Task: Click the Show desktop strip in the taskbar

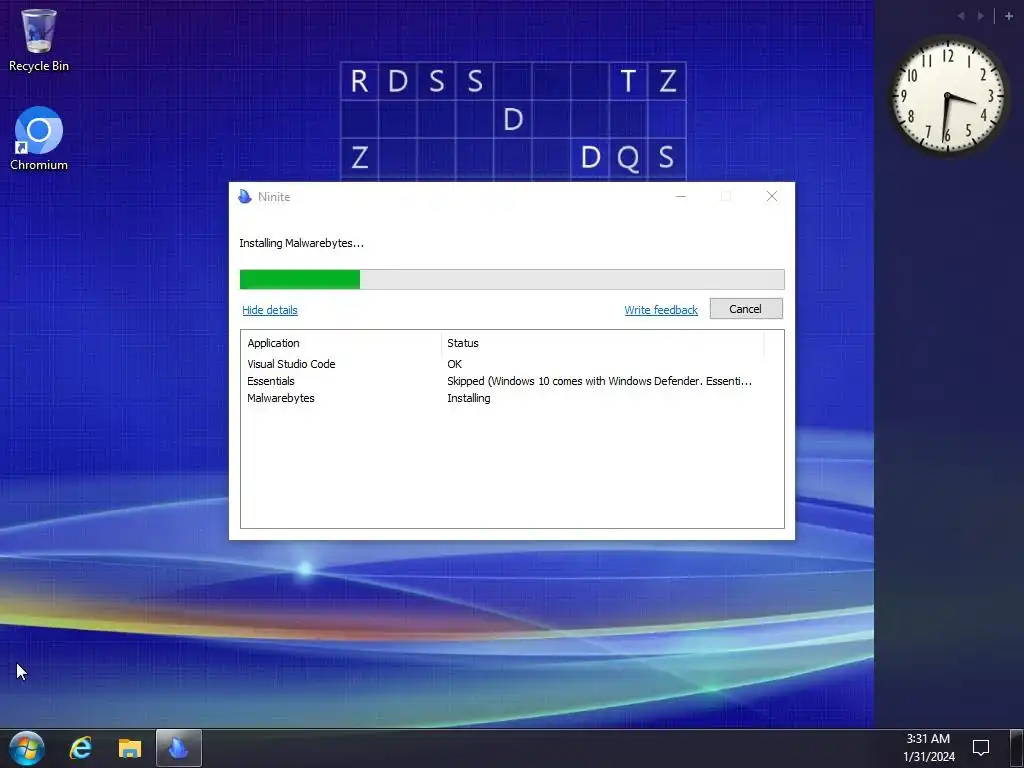Action: click(x=1017, y=748)
